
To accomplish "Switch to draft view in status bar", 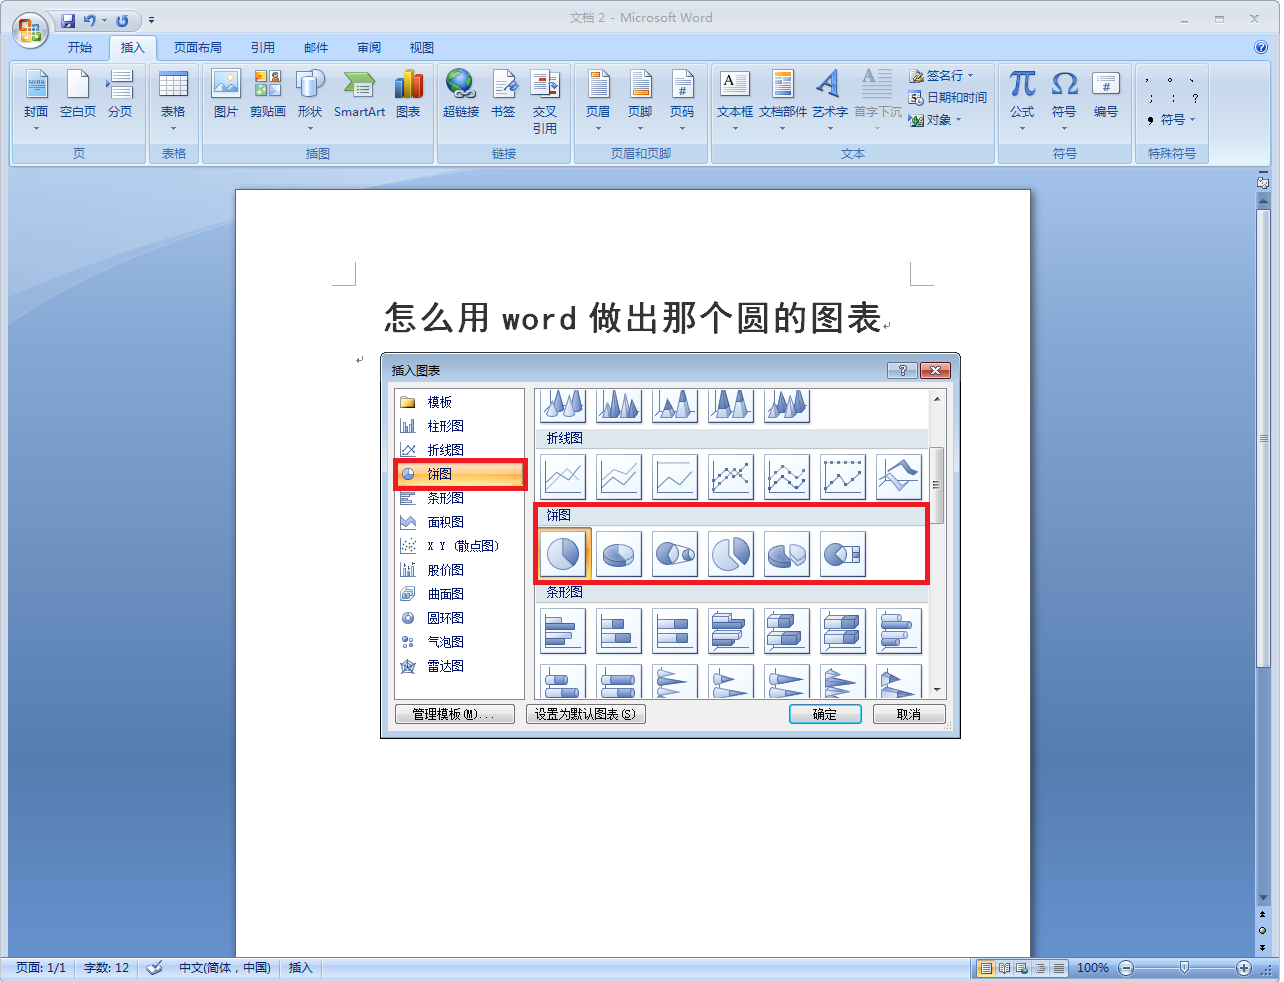I will [1058, 968].
